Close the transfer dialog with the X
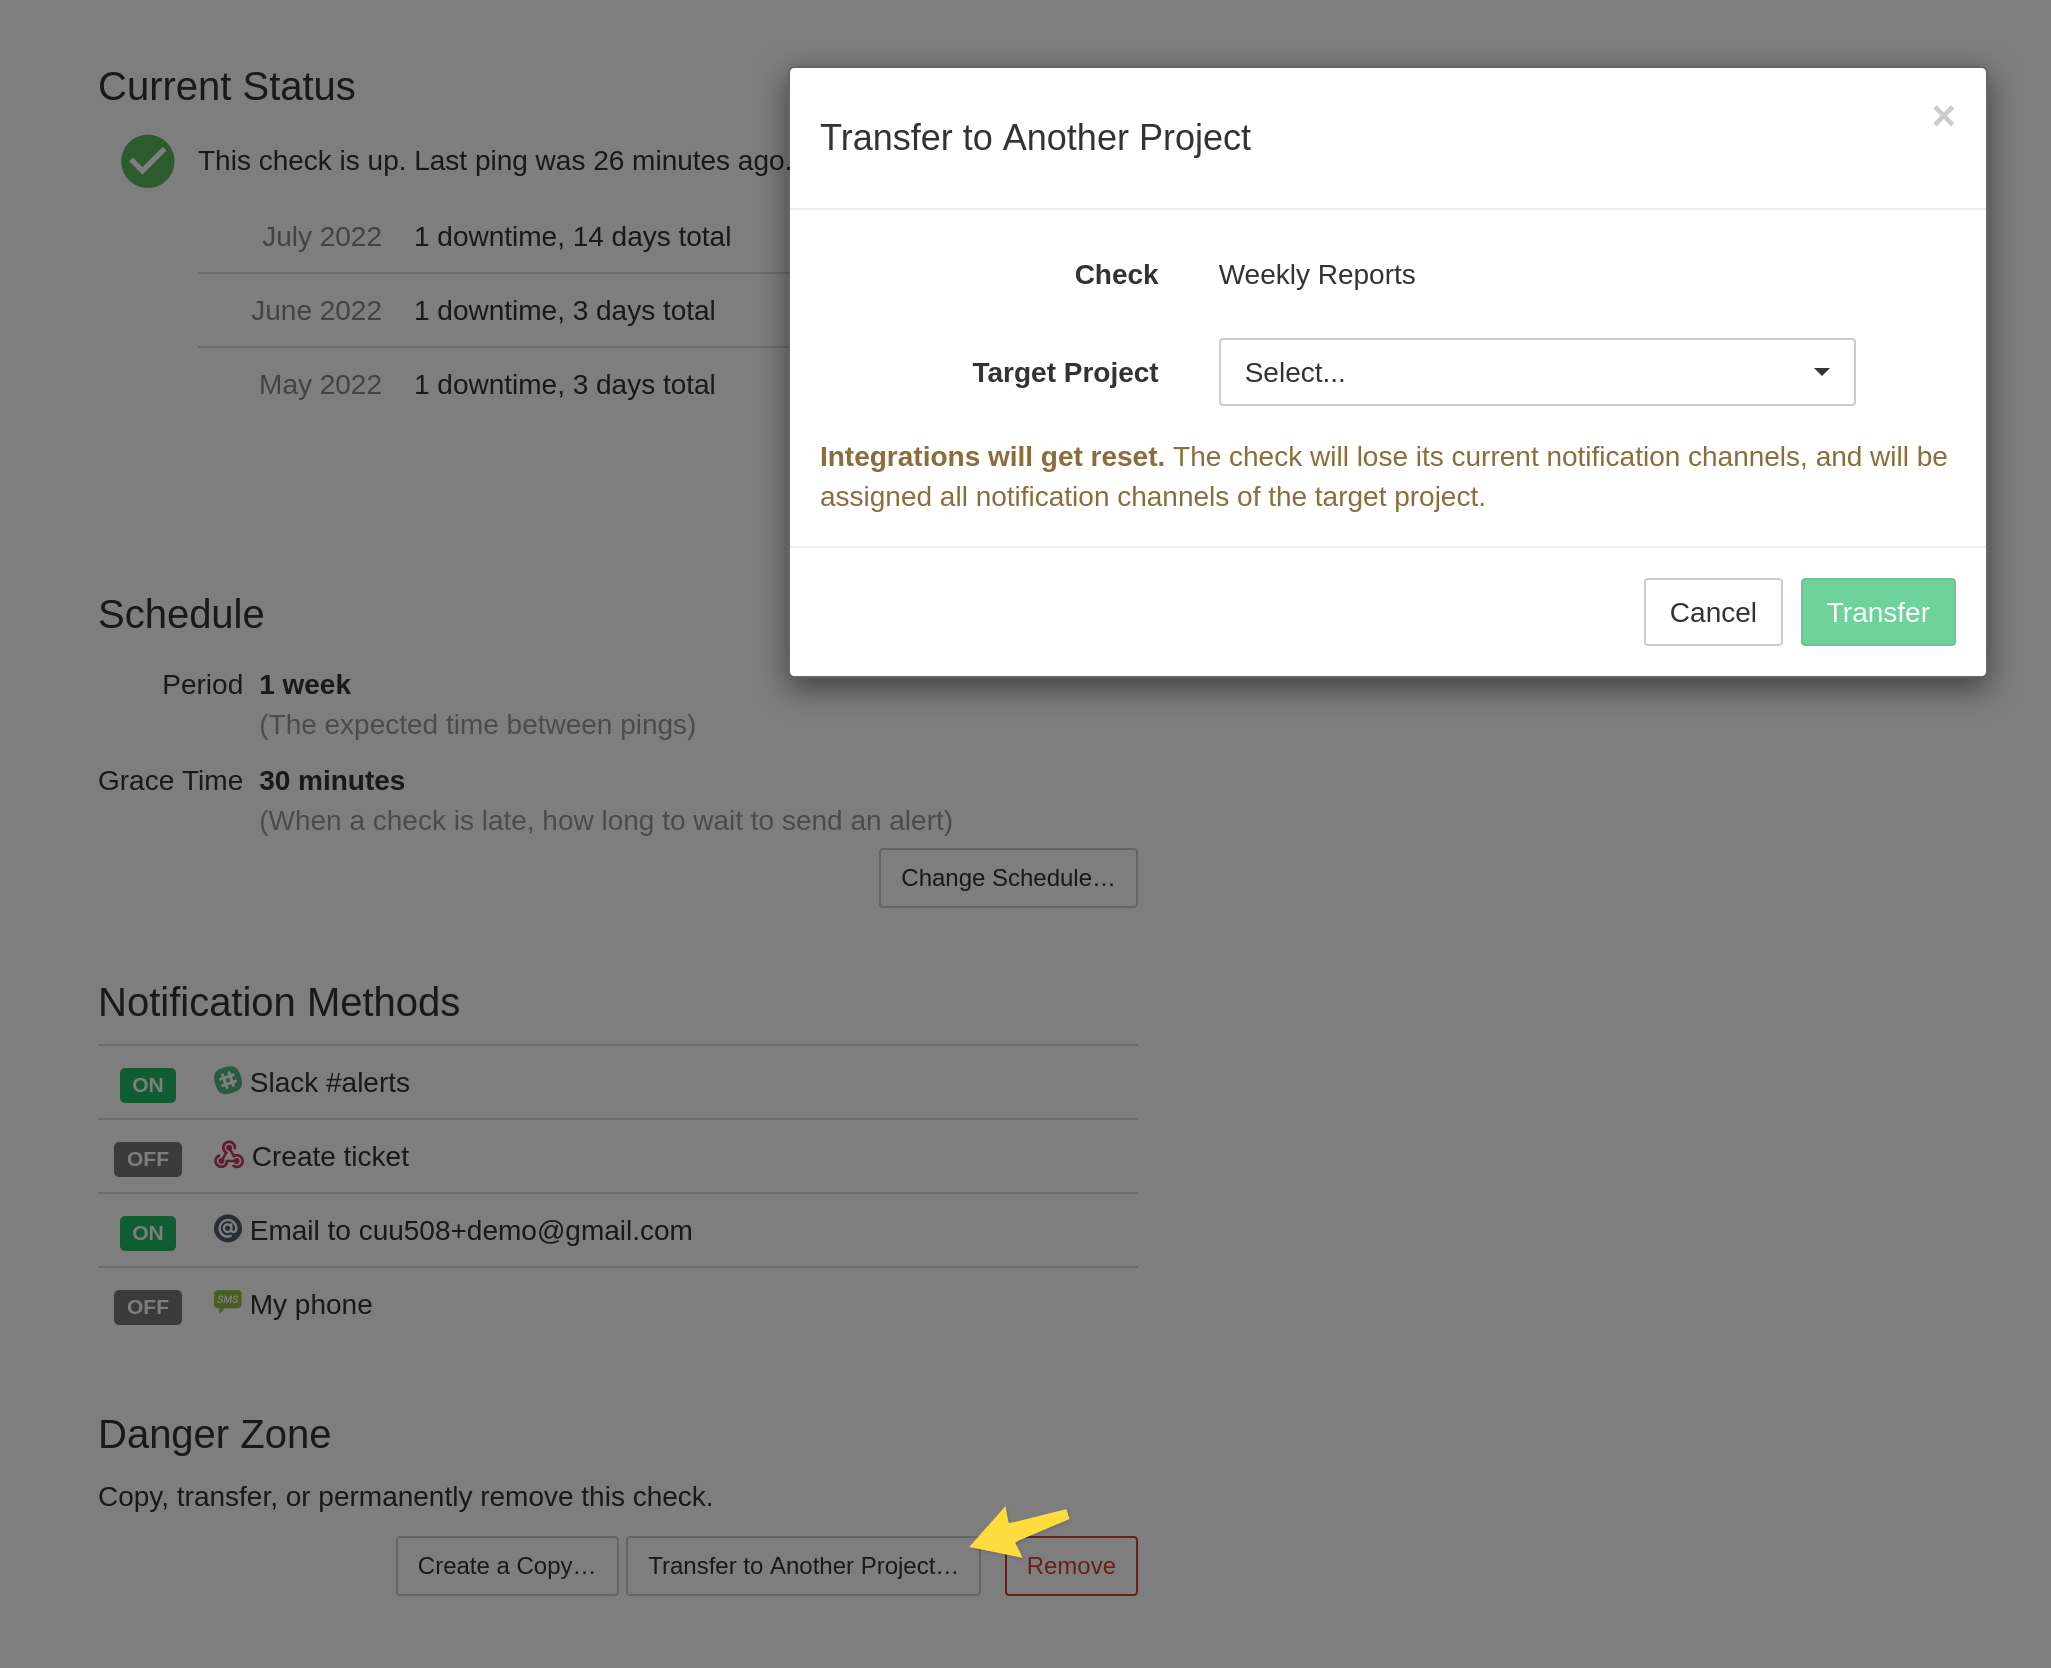The height and width of the screenshot is (1668, 2051). (1943, 116)
